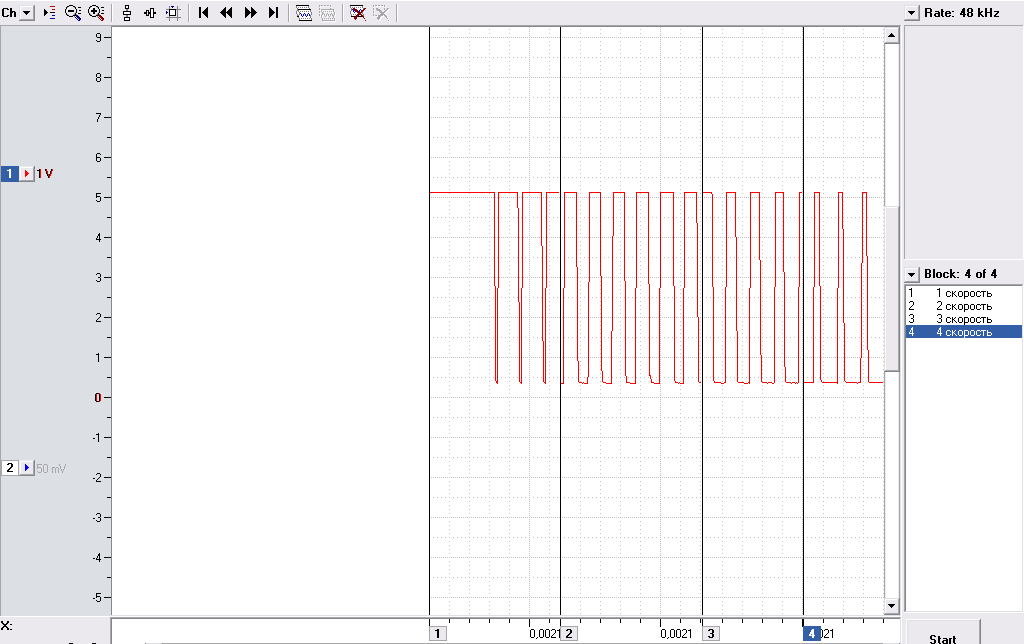Select block '4 скорость' in the list
The image size is (1024, 644).
click(x=963, y=332)
